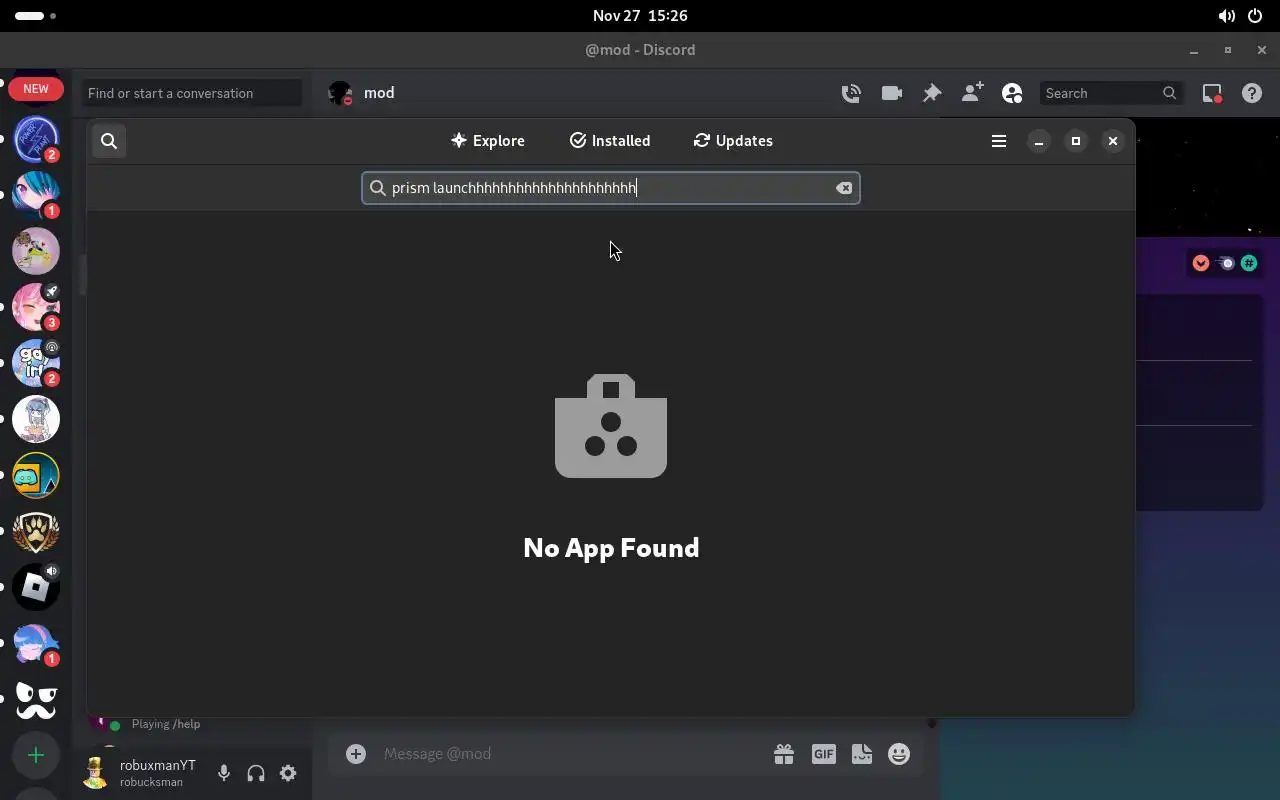The width and height of the screenshot is (1280, 800).
Task: Open the app store hamburger menu
Action: click(998, 141)
